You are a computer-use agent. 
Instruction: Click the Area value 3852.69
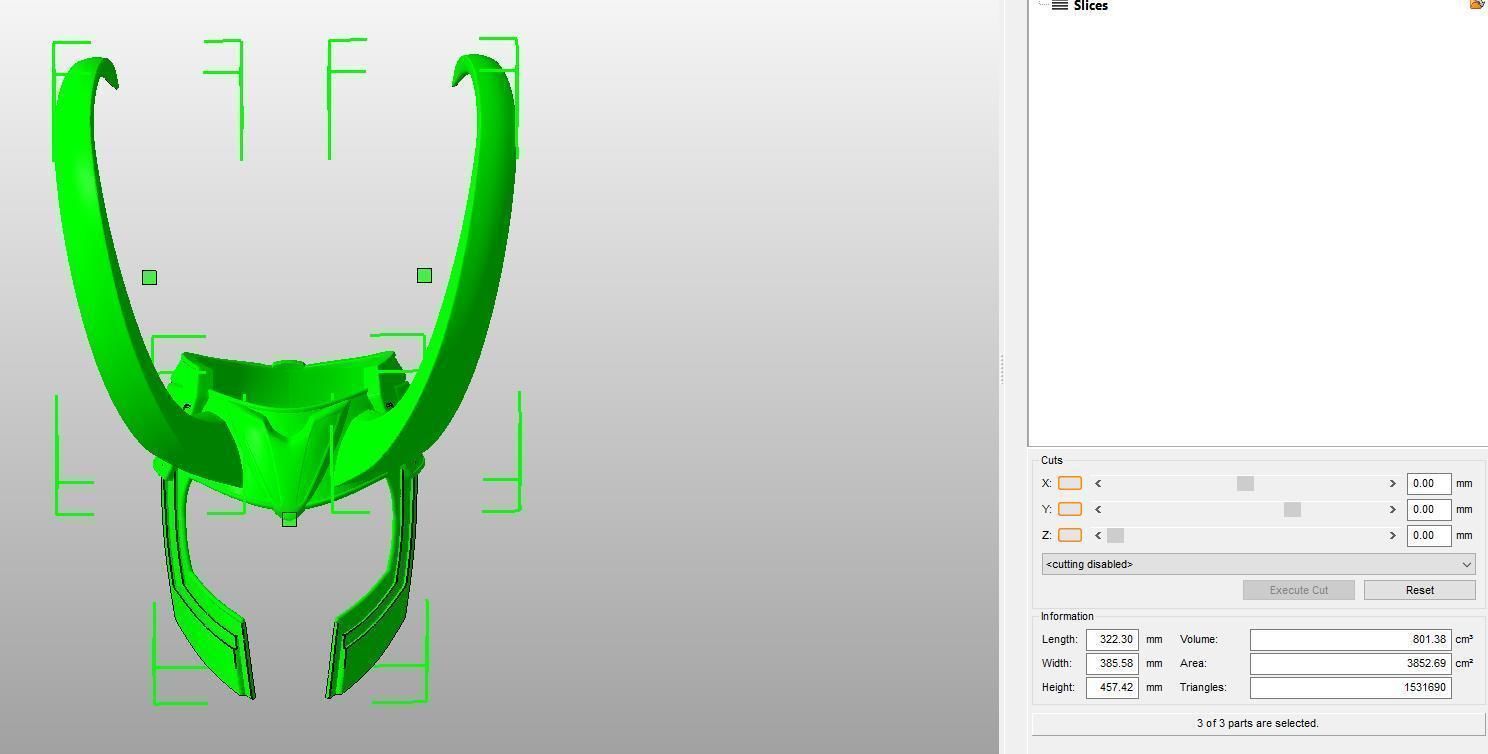(1350, 663)
